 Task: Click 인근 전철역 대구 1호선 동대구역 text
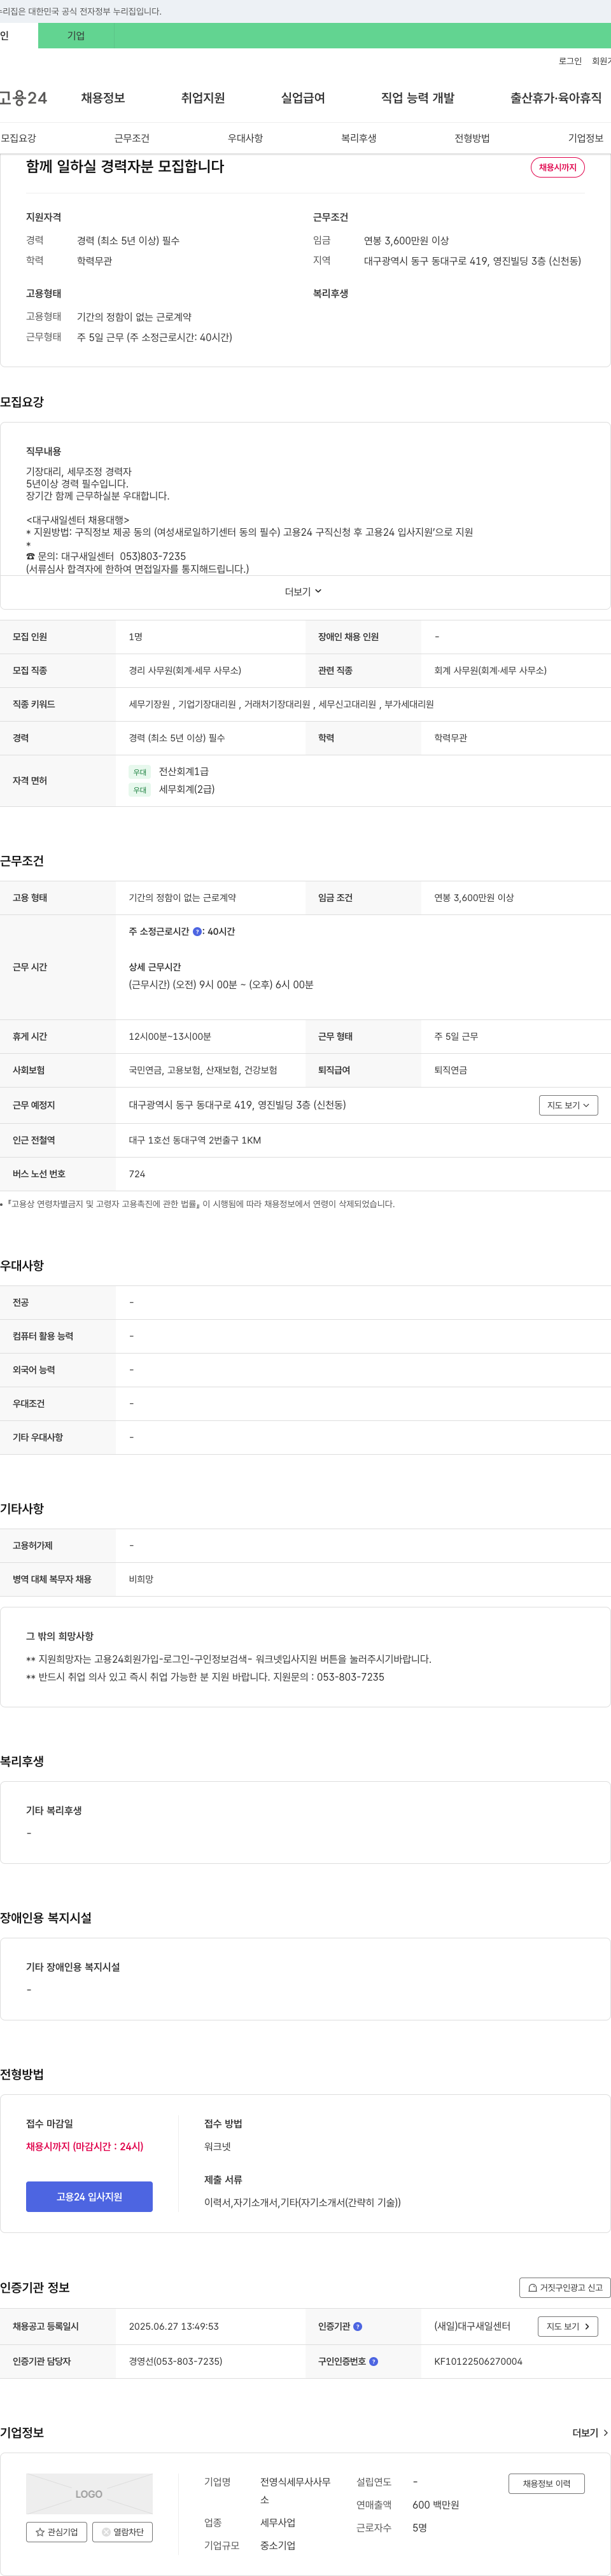tap(195, 1140)
